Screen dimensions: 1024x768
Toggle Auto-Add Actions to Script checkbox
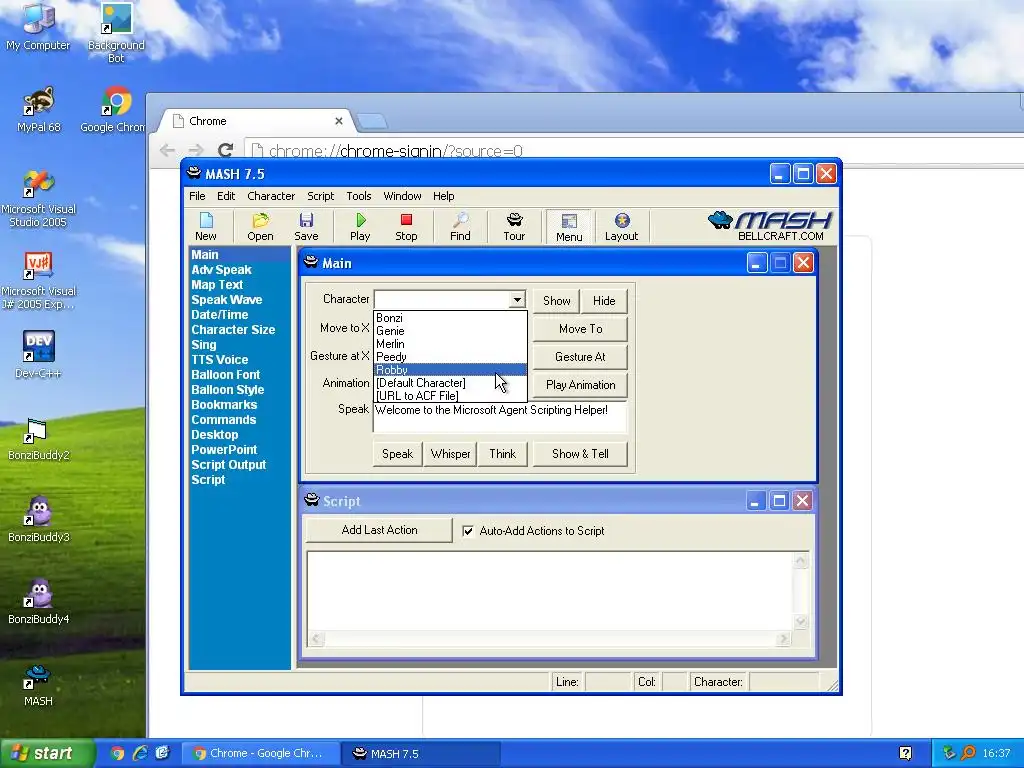point(468,531)
